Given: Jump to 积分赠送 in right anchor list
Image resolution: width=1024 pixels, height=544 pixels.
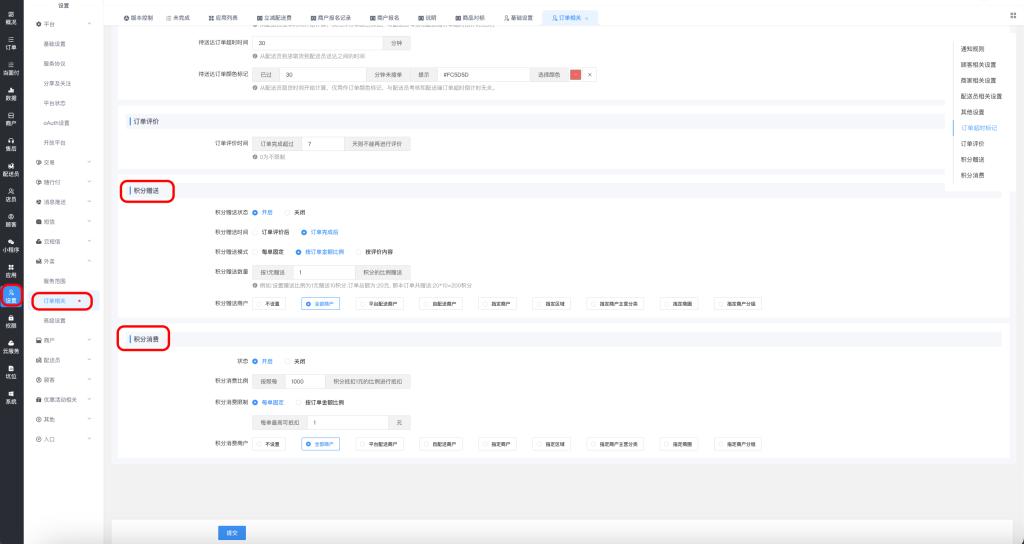Looking at the screenshot, I should coord(972,159).
